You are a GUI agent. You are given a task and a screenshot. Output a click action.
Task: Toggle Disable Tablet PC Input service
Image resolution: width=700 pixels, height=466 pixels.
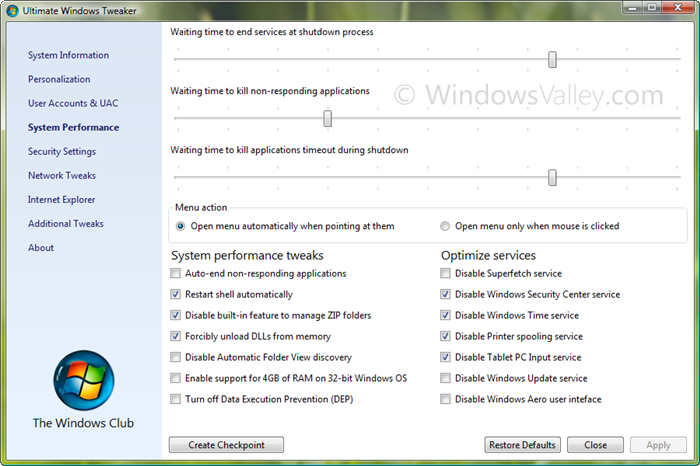[445, 357]
